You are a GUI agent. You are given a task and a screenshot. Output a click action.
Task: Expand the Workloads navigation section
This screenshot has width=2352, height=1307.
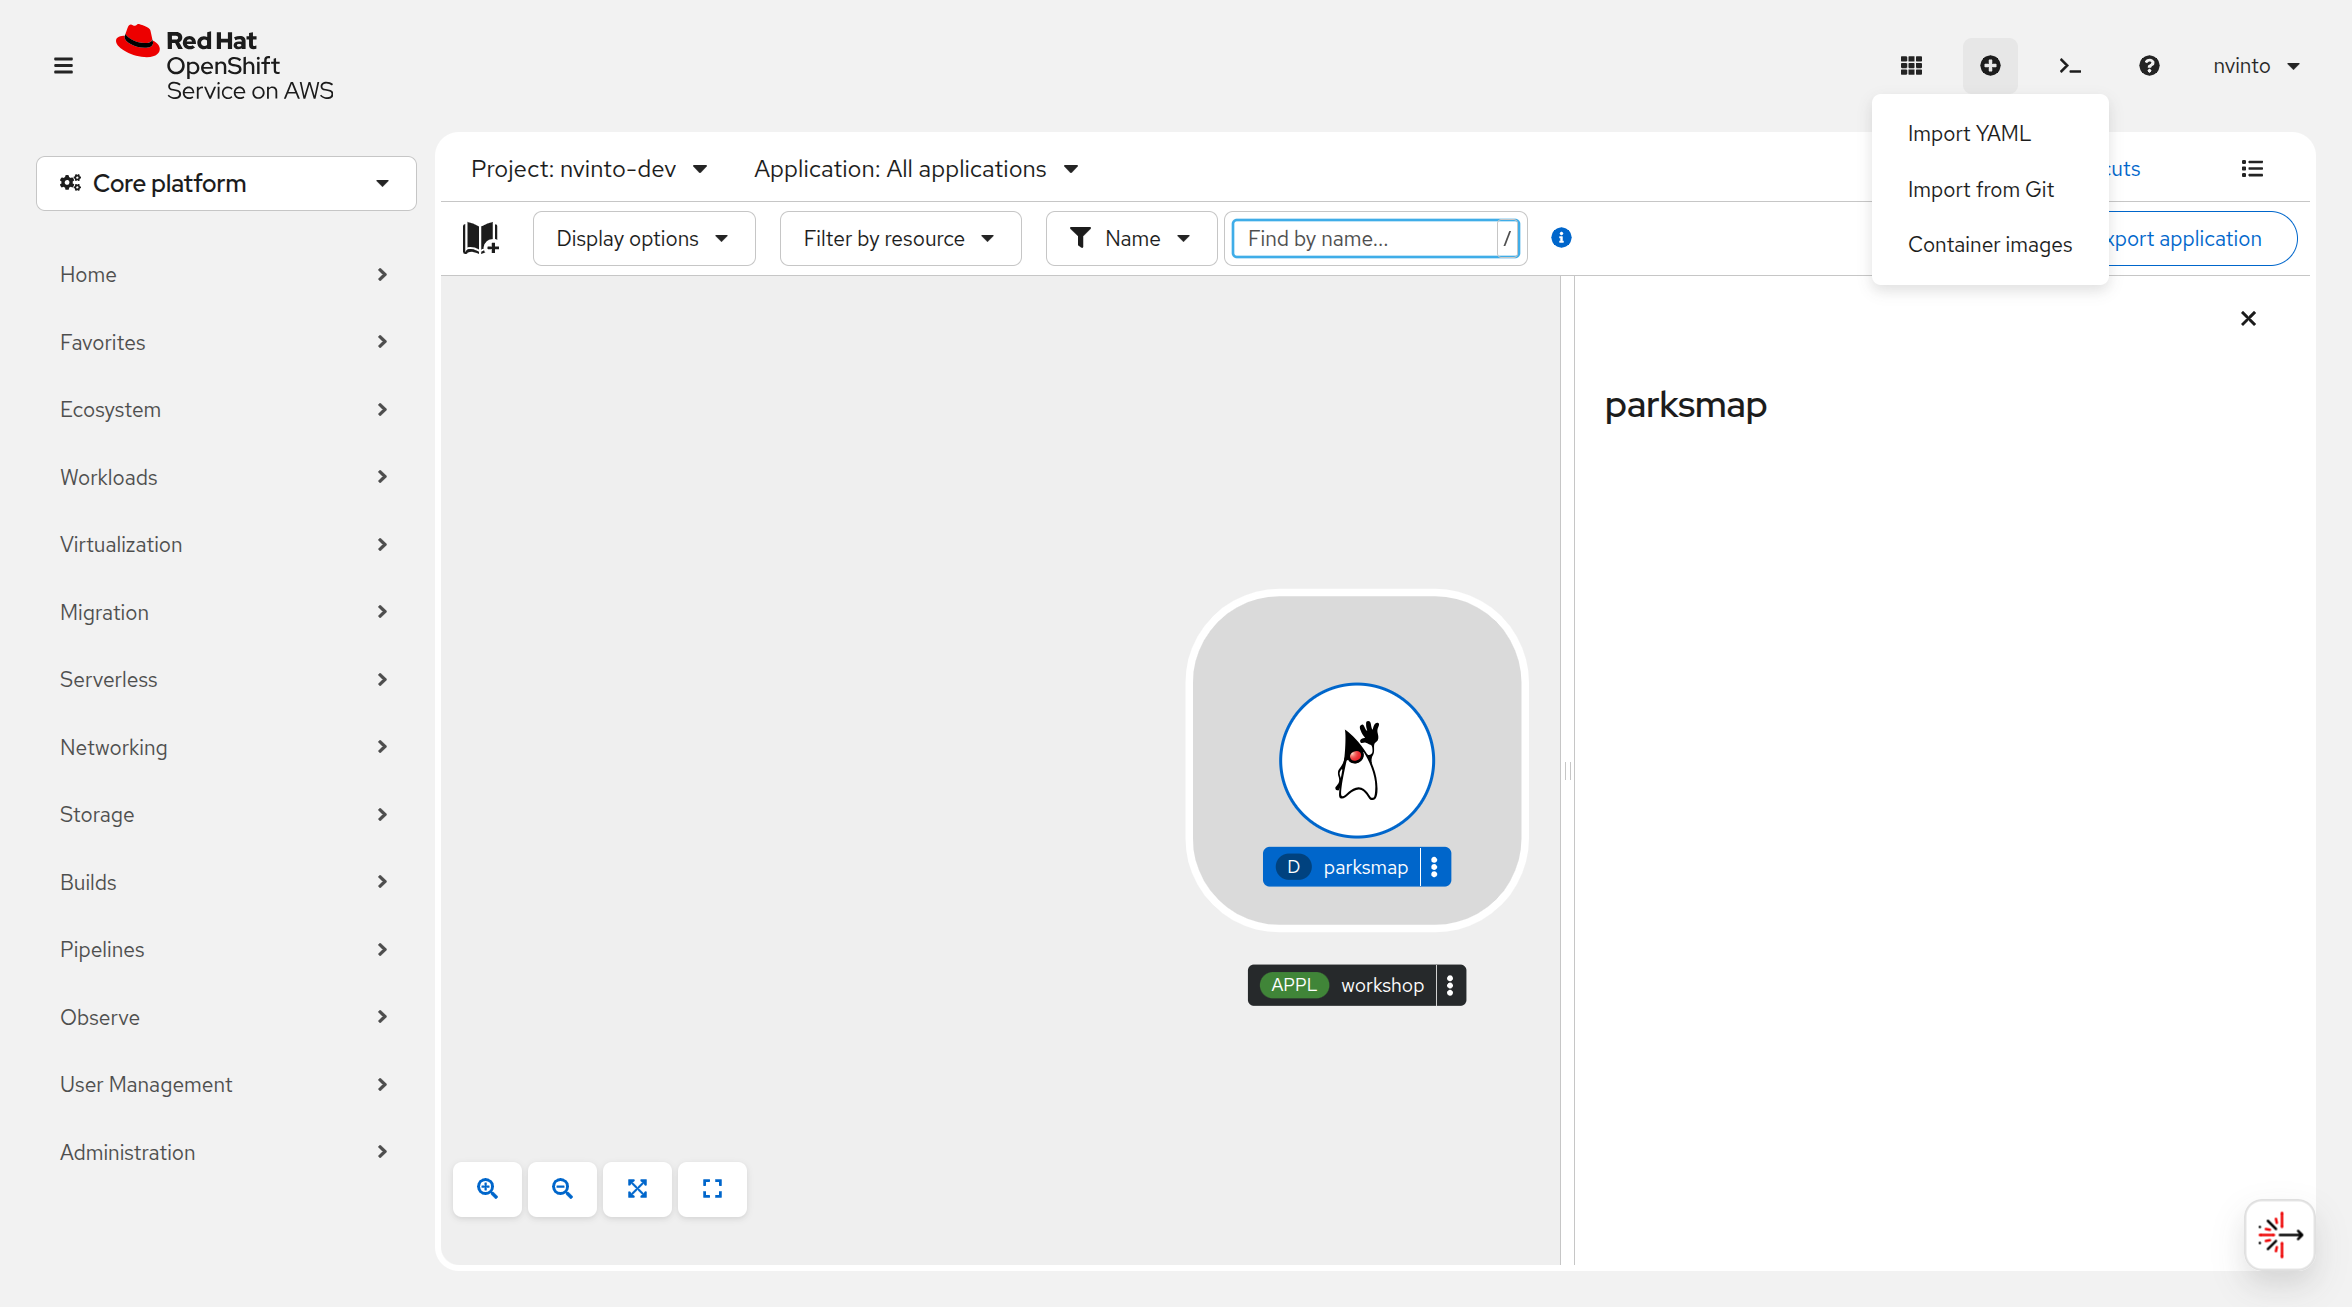(x=224, y=477)
